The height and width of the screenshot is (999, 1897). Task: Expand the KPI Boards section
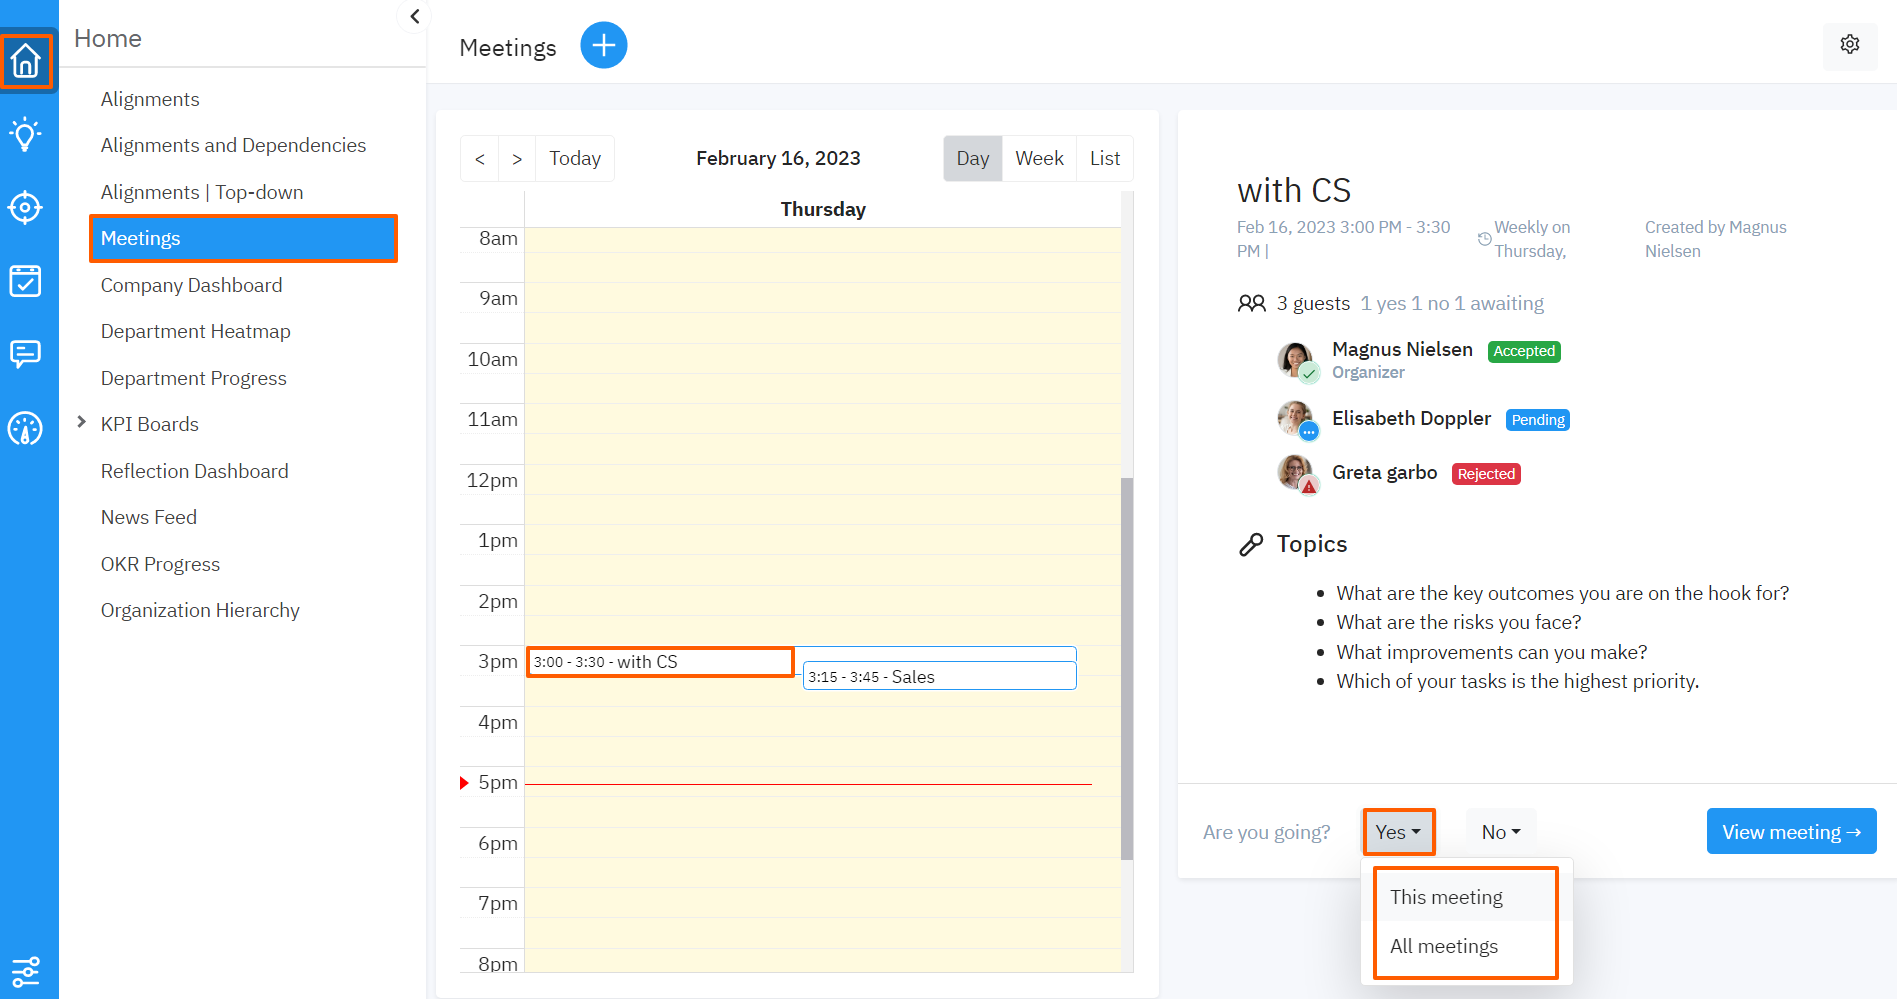click(82, 422)
